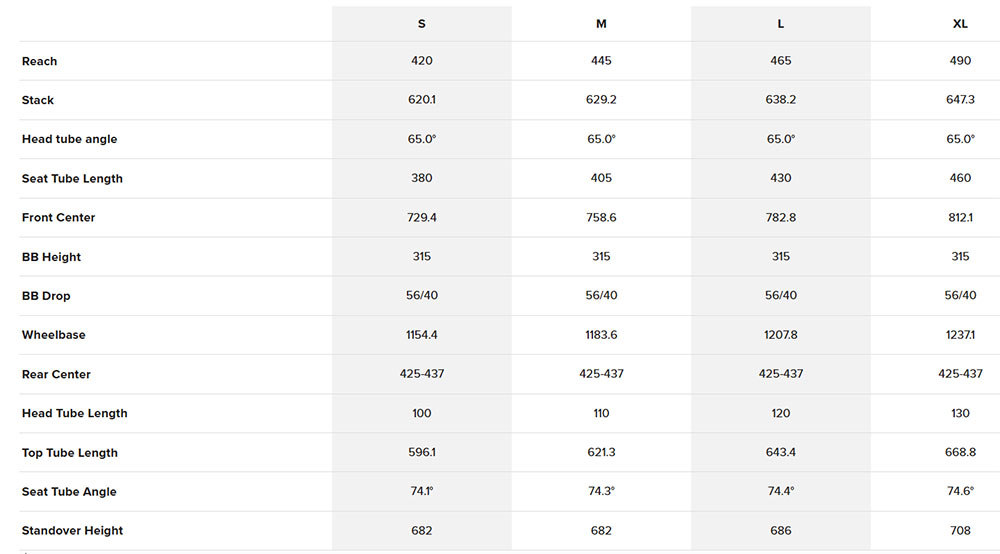This screenshot has height=554, width=1000.
Task: Click the BB Drop row label
Action: pyautogui.click(x=46, y=296)
